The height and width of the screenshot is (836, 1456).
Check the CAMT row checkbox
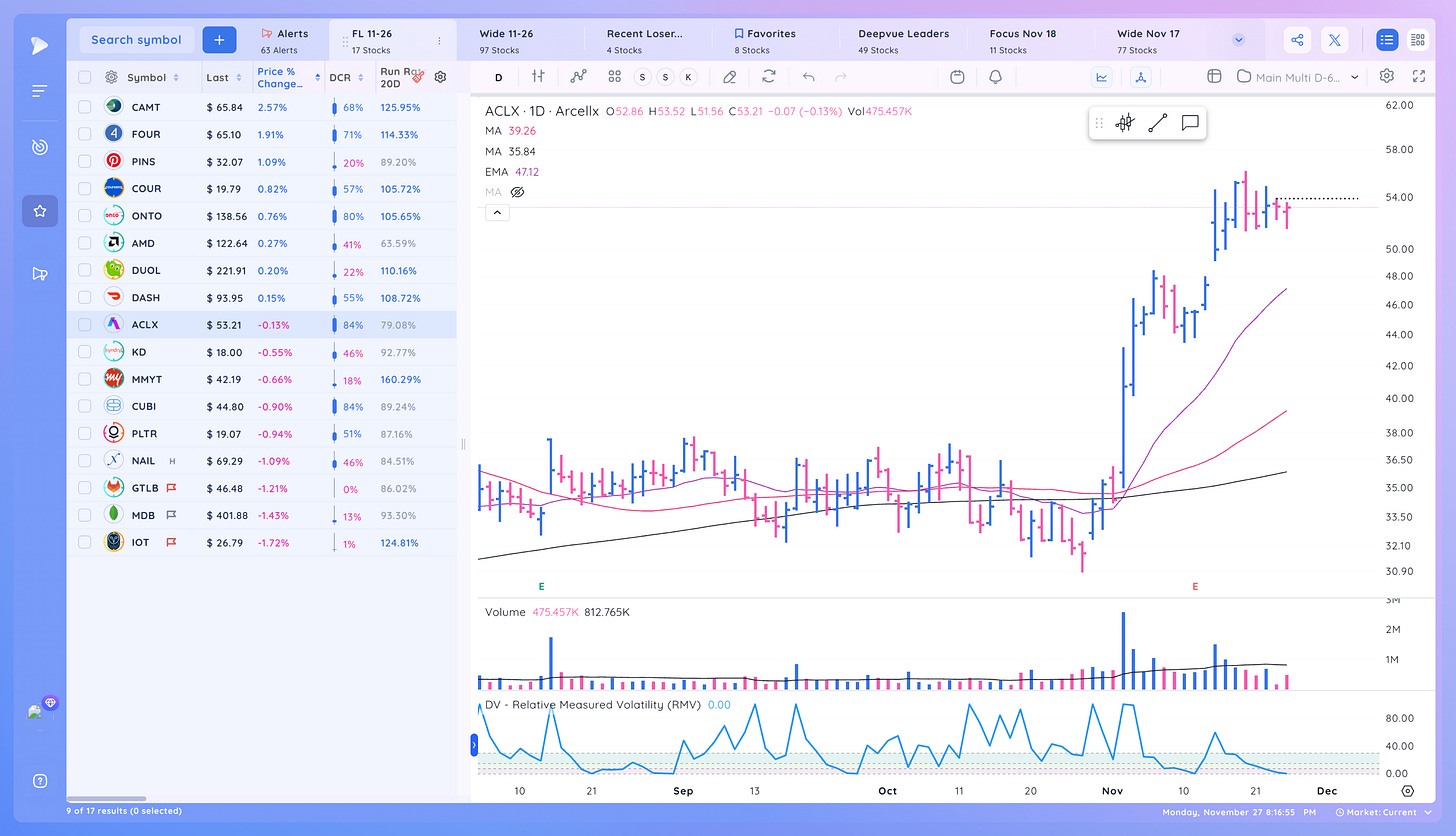click(85, 107)
